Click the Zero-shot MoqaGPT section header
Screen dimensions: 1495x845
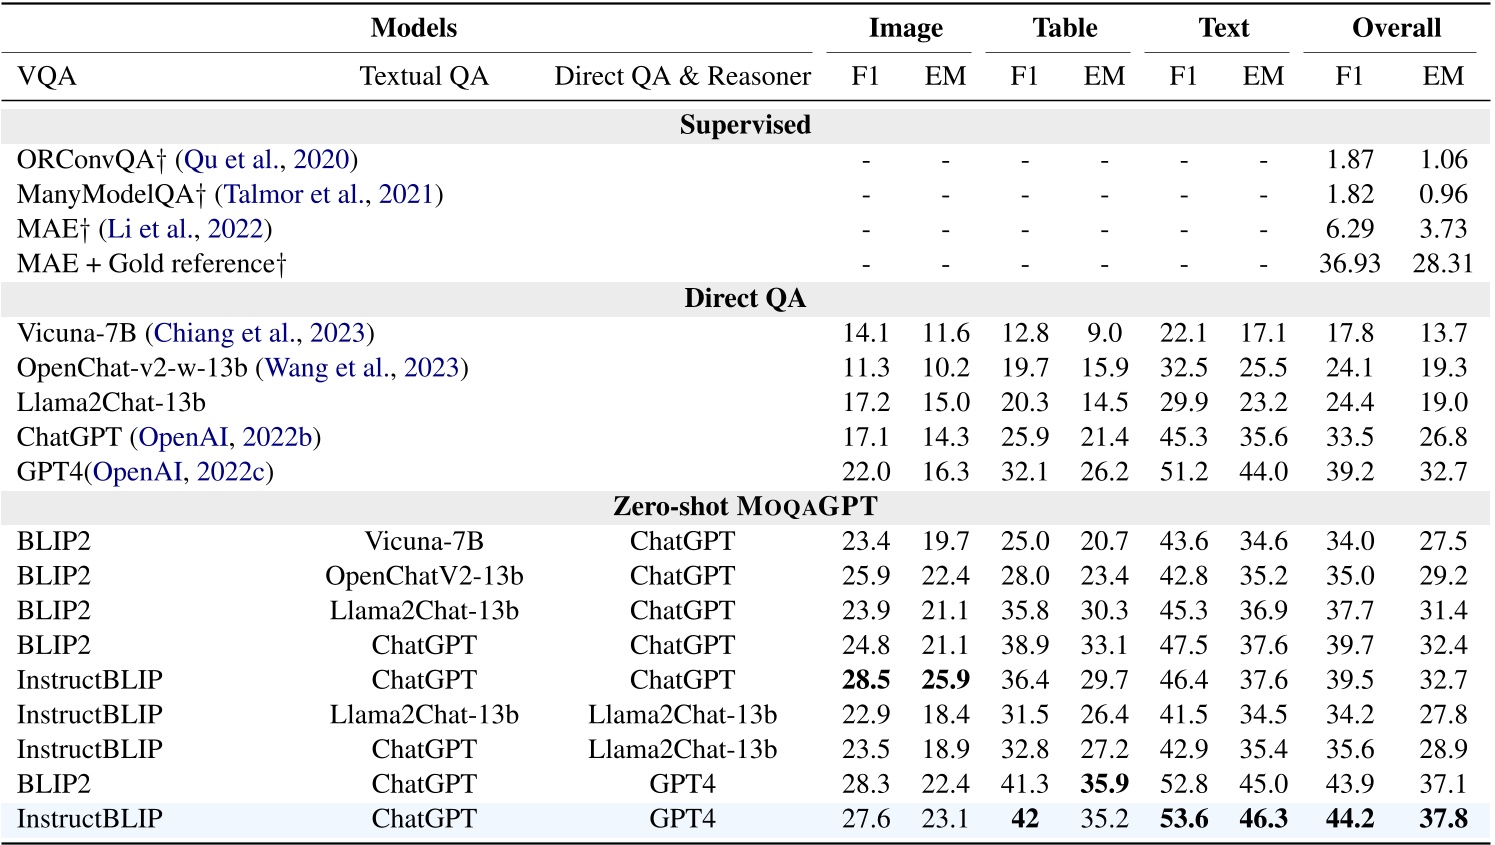click(745, 506)
